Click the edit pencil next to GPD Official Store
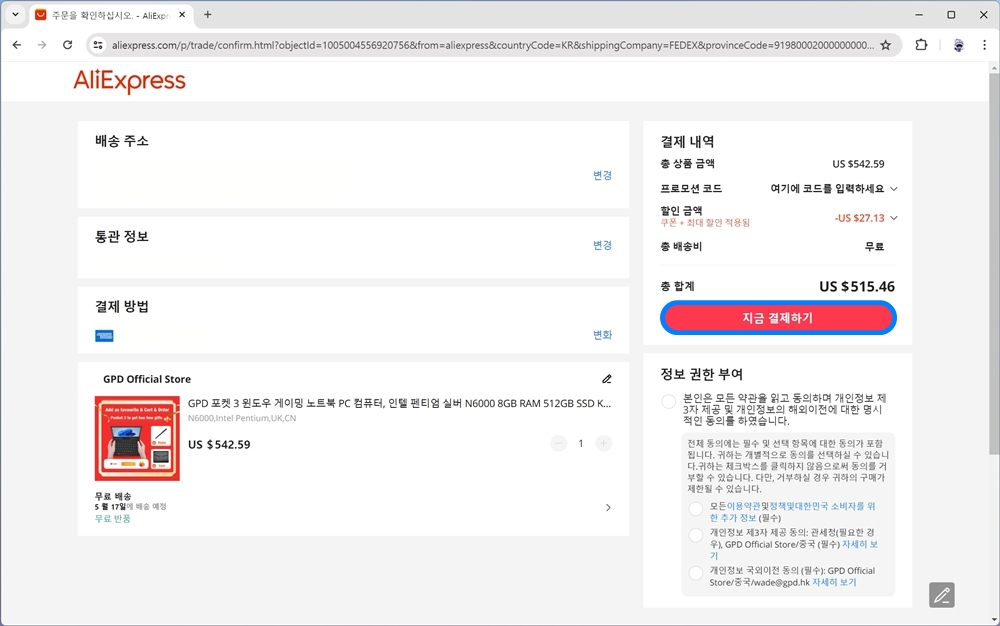 click(607, 379)
